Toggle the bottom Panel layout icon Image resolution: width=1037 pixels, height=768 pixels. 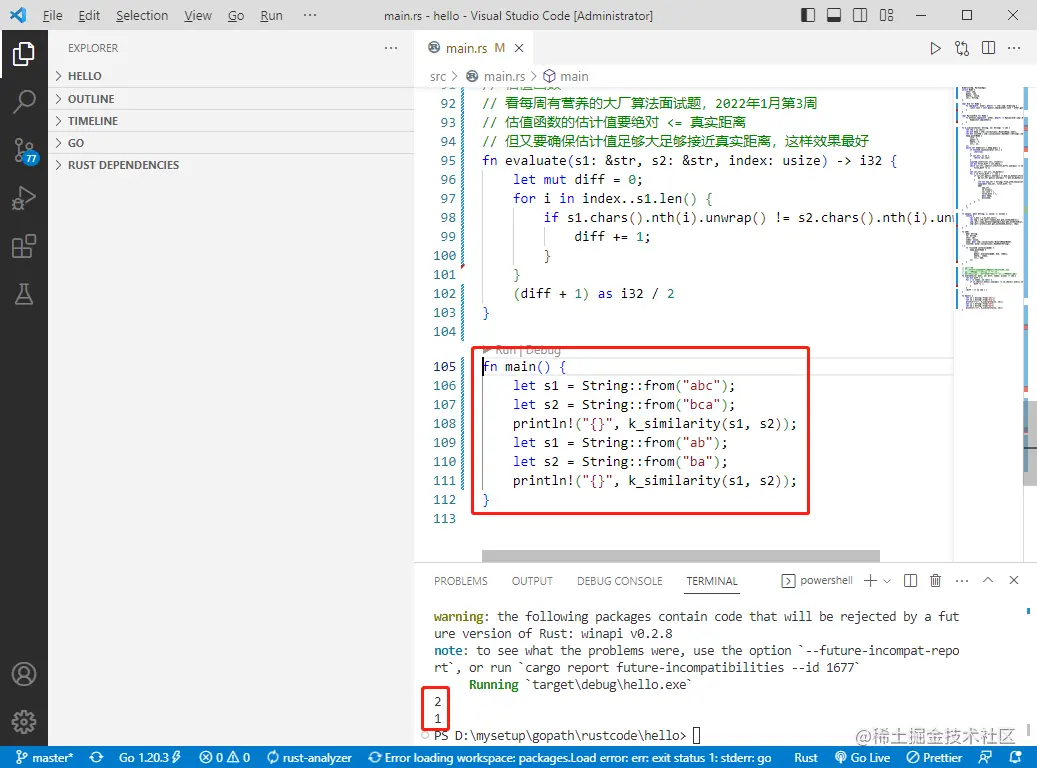(834, 15)
